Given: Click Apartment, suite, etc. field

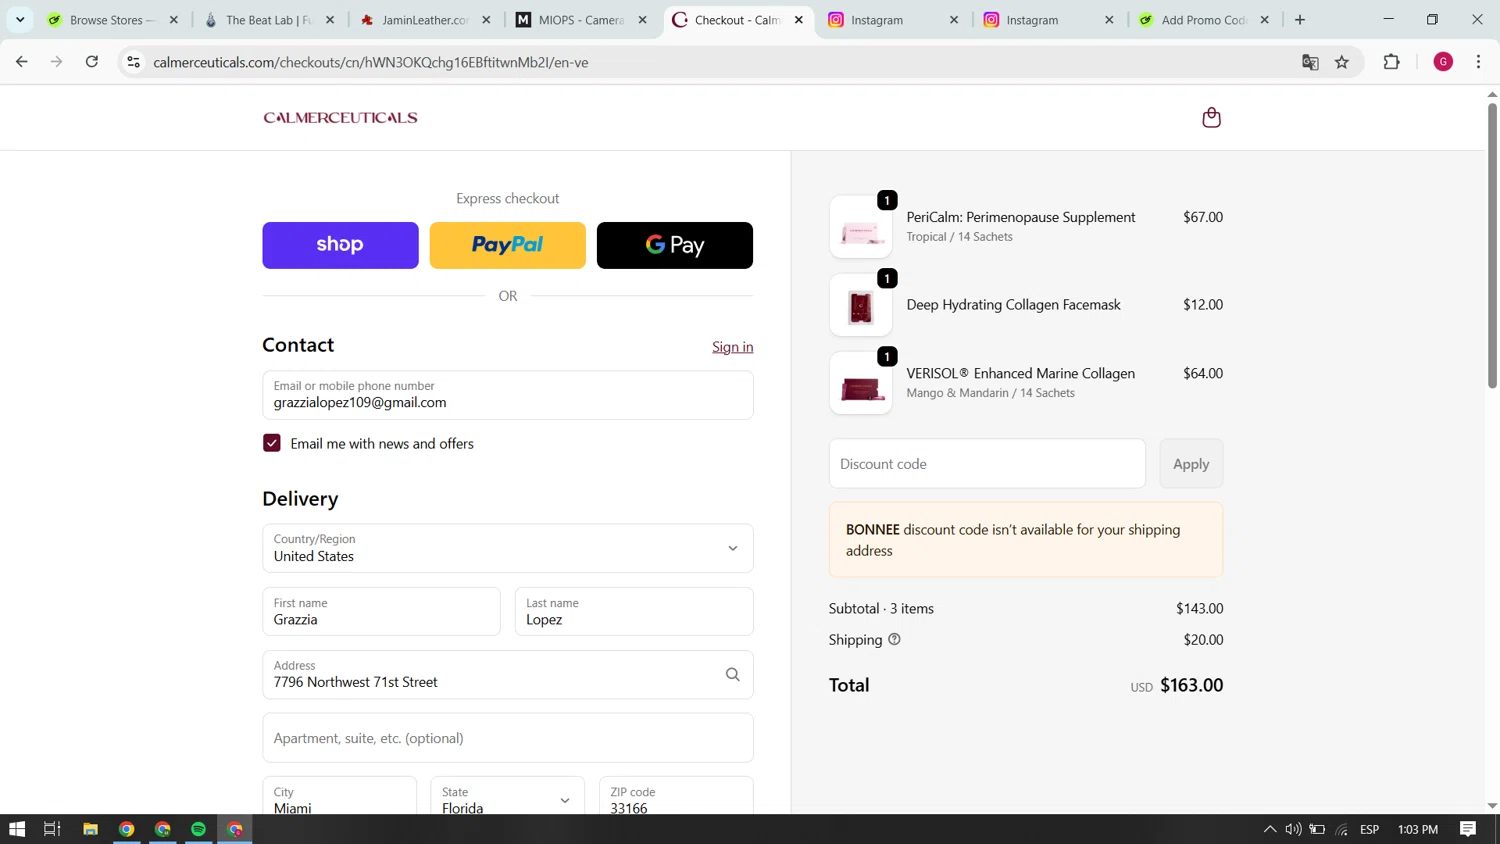Looking at the screenshot, I should click(x=508, y=738).
